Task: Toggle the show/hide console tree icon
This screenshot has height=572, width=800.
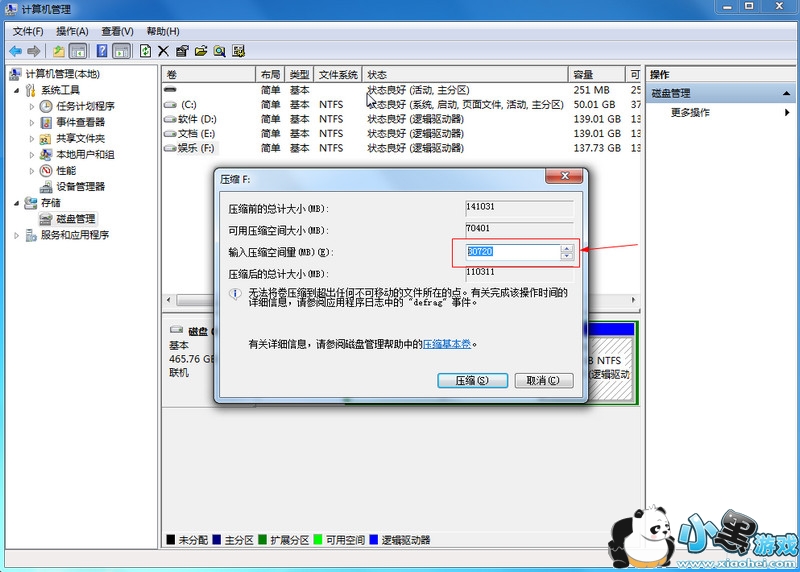Action: (78, 51)
